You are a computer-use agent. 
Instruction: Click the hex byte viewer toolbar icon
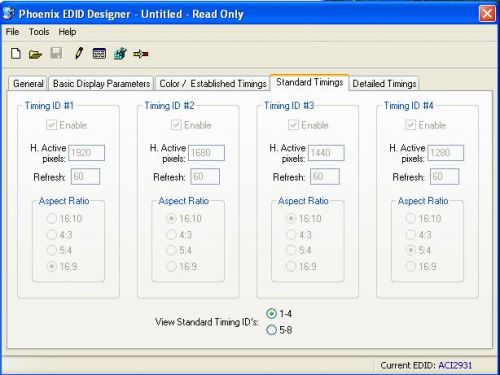[x=99, y=54]
